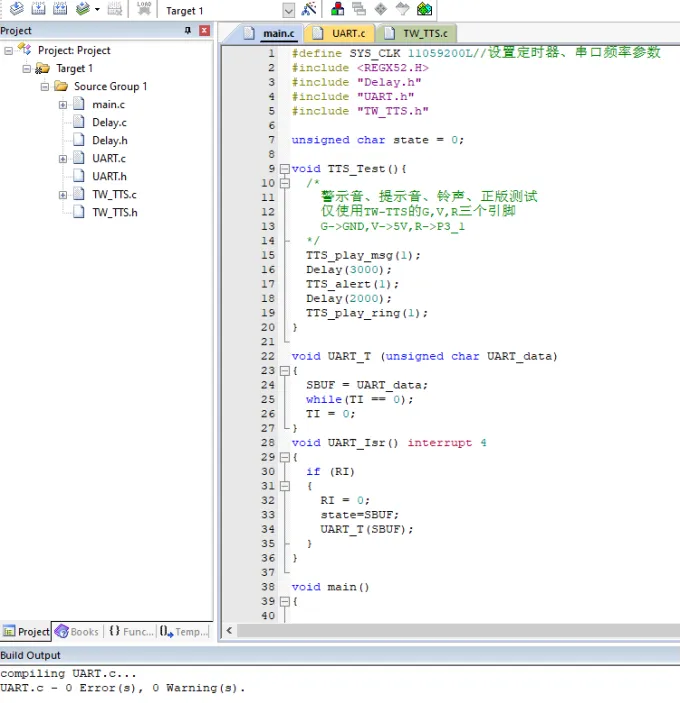Collapse the TTS_Test function fold marker
This screenshot has width=681, height=703.
point(285,169)
